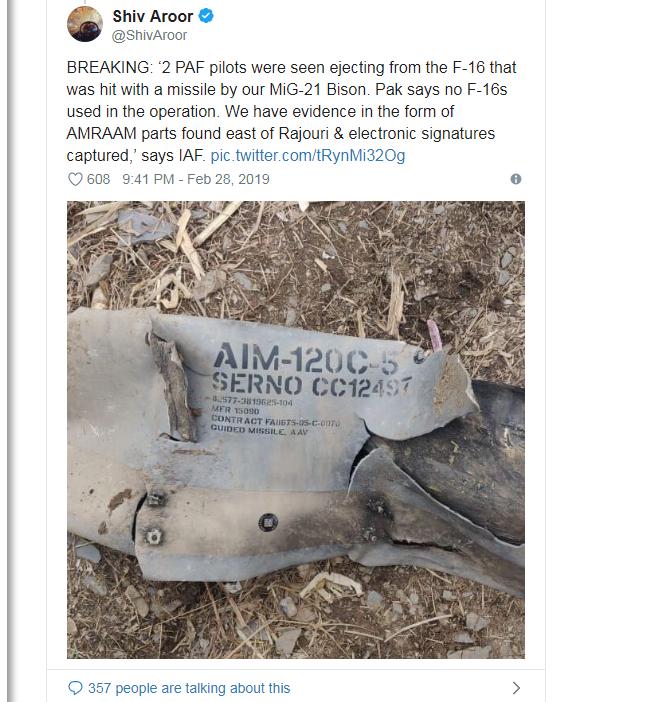Click the CONTRACT line stenciled on the debris
This screenshot has height=702, width=662.
[275, 420]
